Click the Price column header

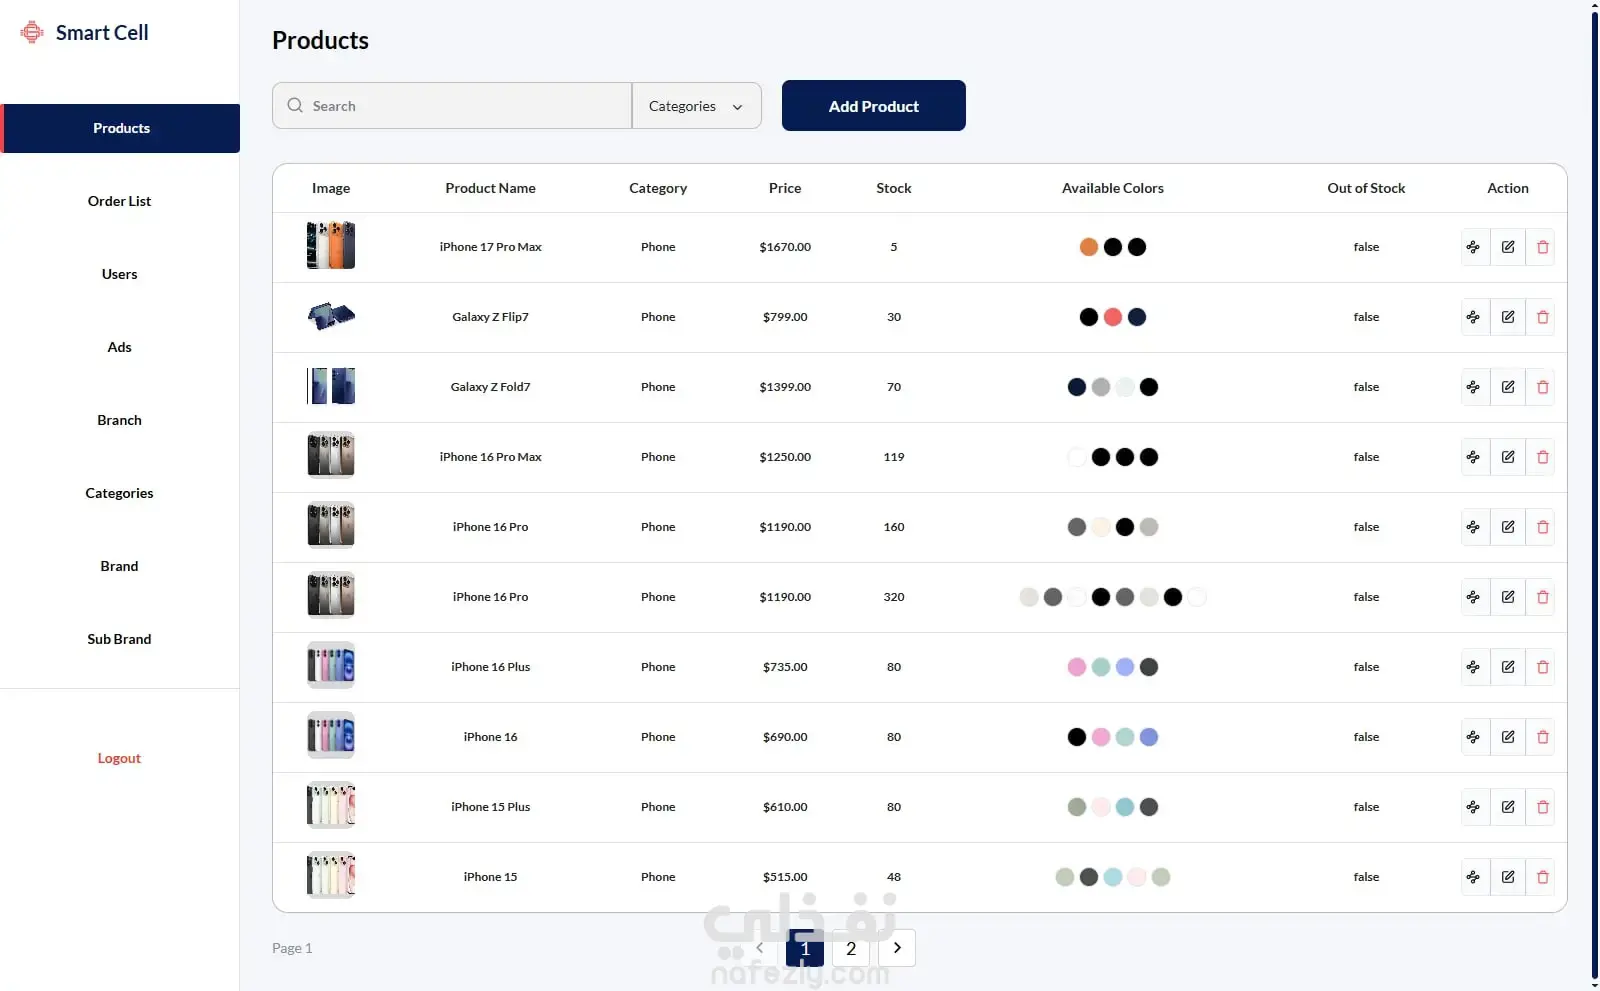(785, 188)
